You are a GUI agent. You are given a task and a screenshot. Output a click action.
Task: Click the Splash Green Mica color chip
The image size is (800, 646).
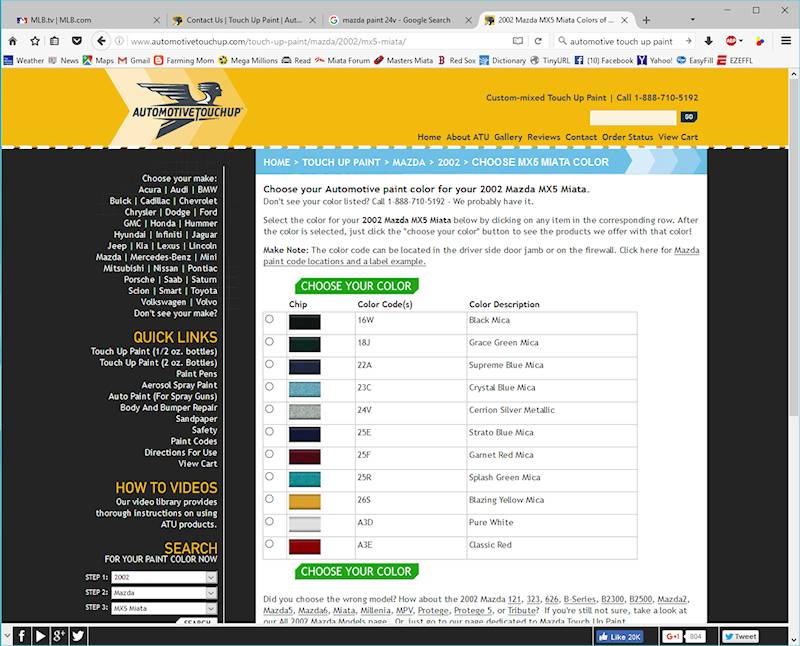pyautogui.click(x=305, y=479)
